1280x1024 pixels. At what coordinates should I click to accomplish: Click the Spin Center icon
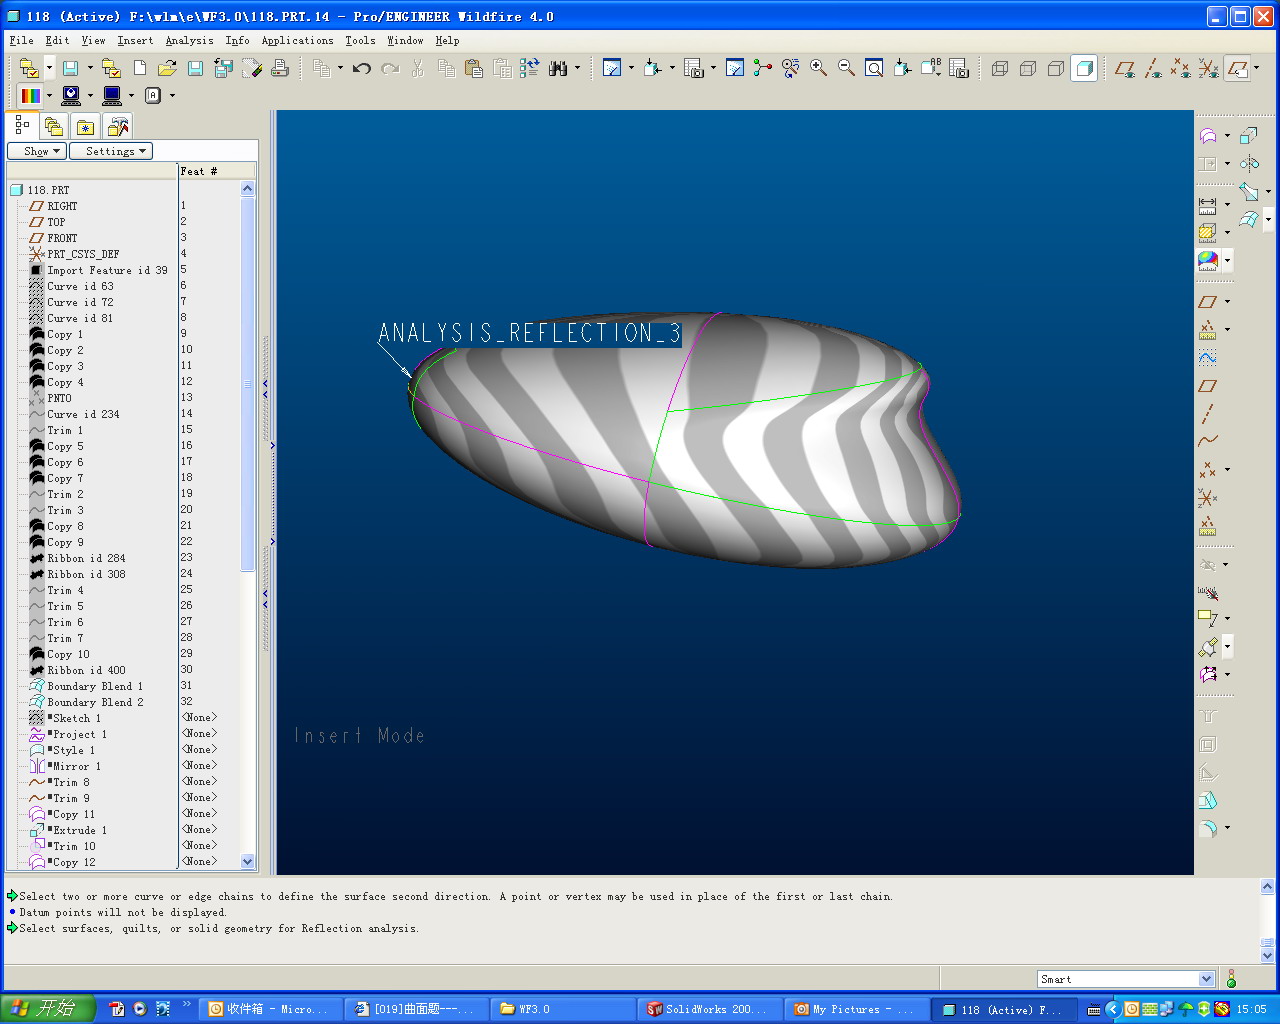[x=763, y=68]
